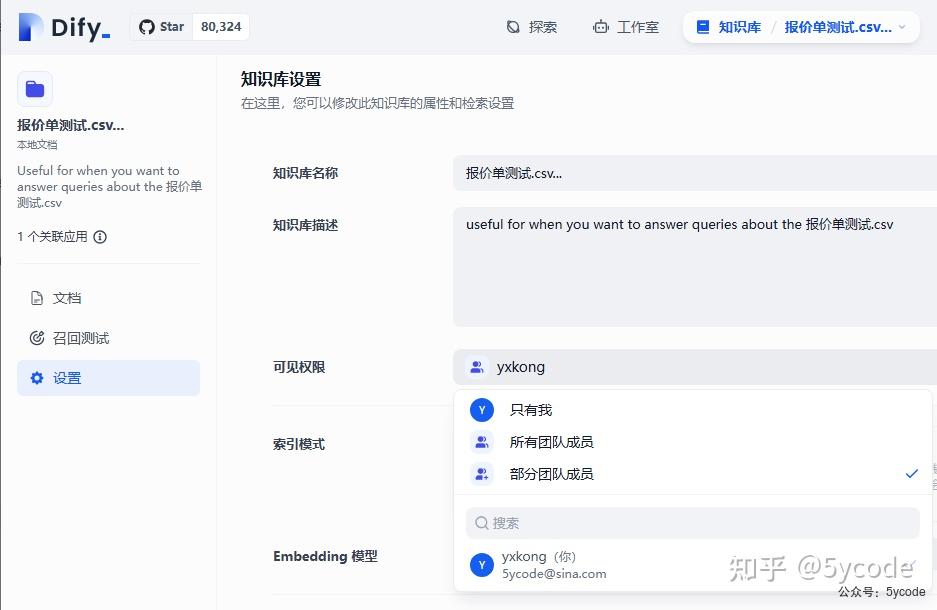The image size is (937, 610).
Task: Switch to the 文档 section
Action: pyautogui.click(x=37, y=298)
